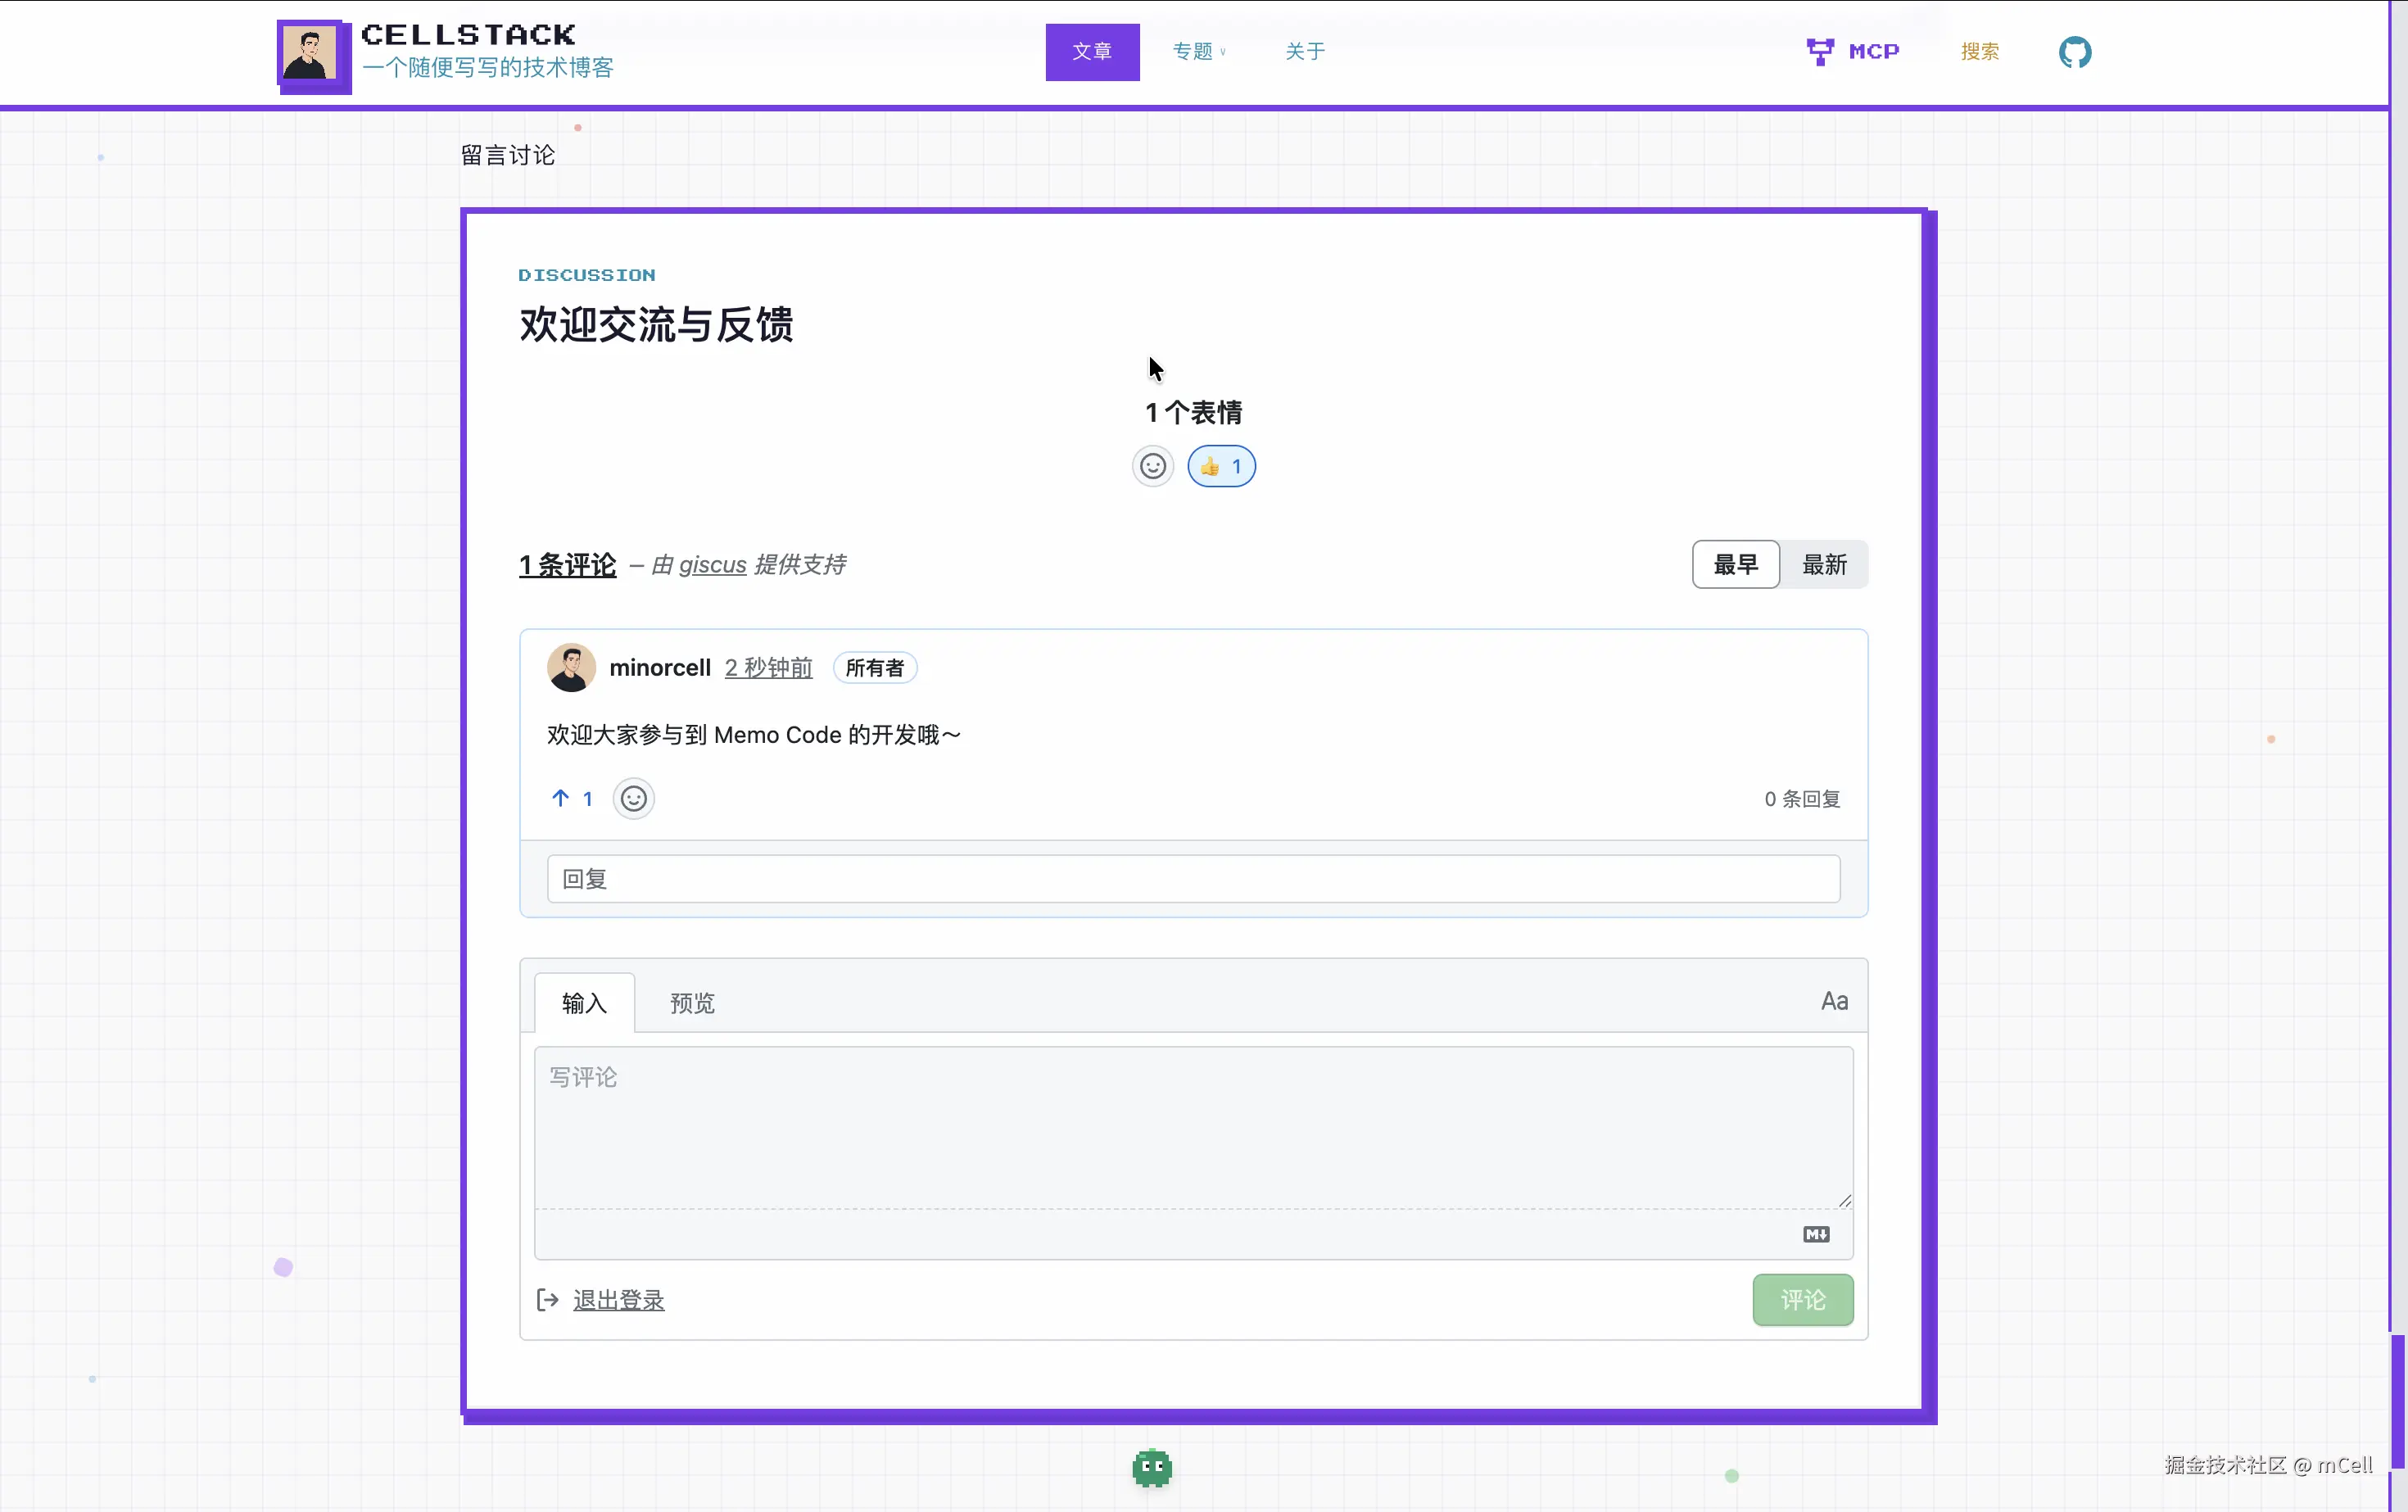Toggle the thumbs-up reaction pill
The width and height of the screenshot is (2408, 1512).
(1221, 466)
